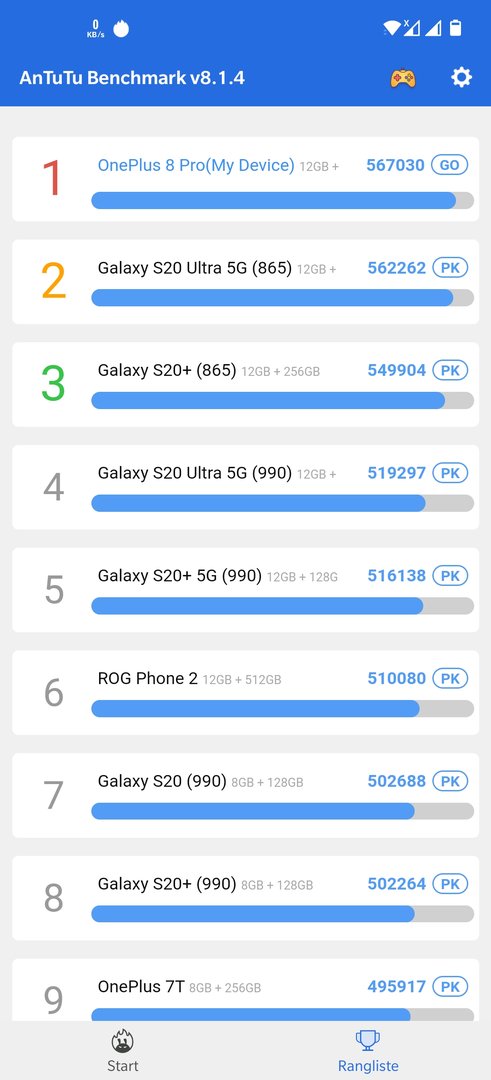Tap the Start flame mascot icon
Screen dimensions: 491x1080
tap(123, 1040)
